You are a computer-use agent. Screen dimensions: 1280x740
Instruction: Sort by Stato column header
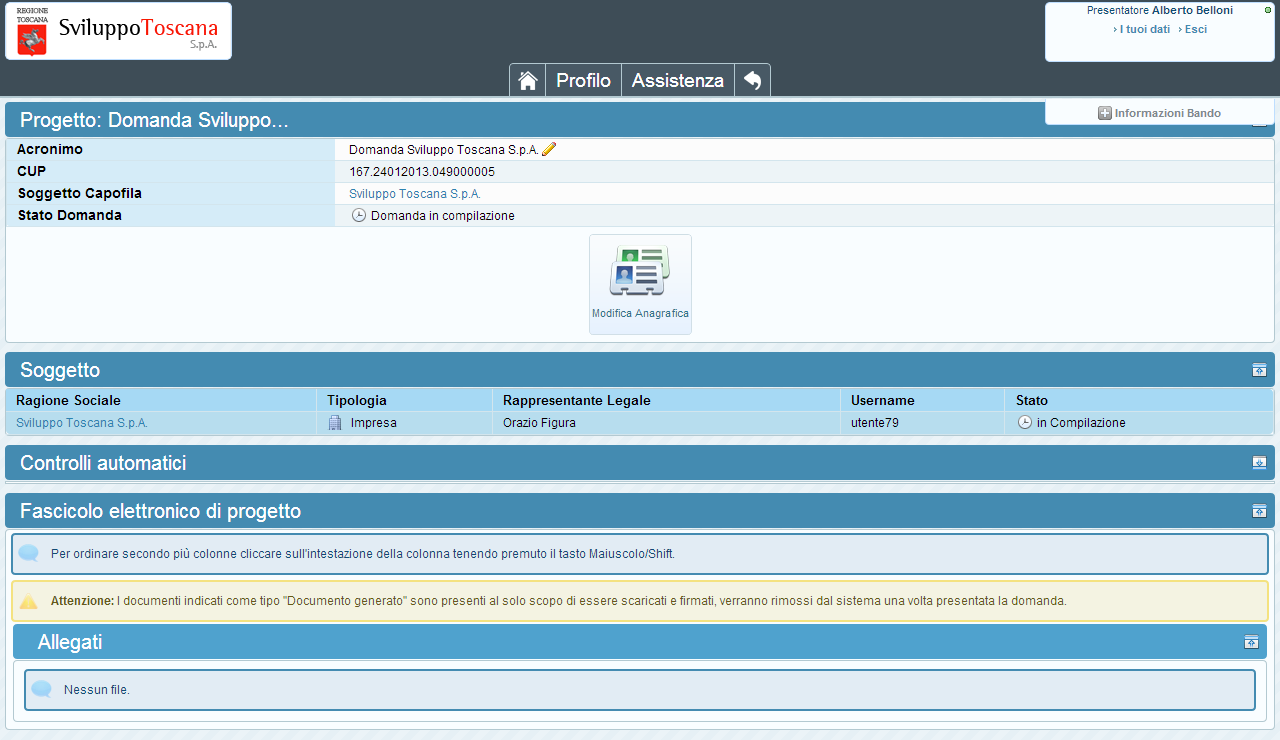point(1032,400)
